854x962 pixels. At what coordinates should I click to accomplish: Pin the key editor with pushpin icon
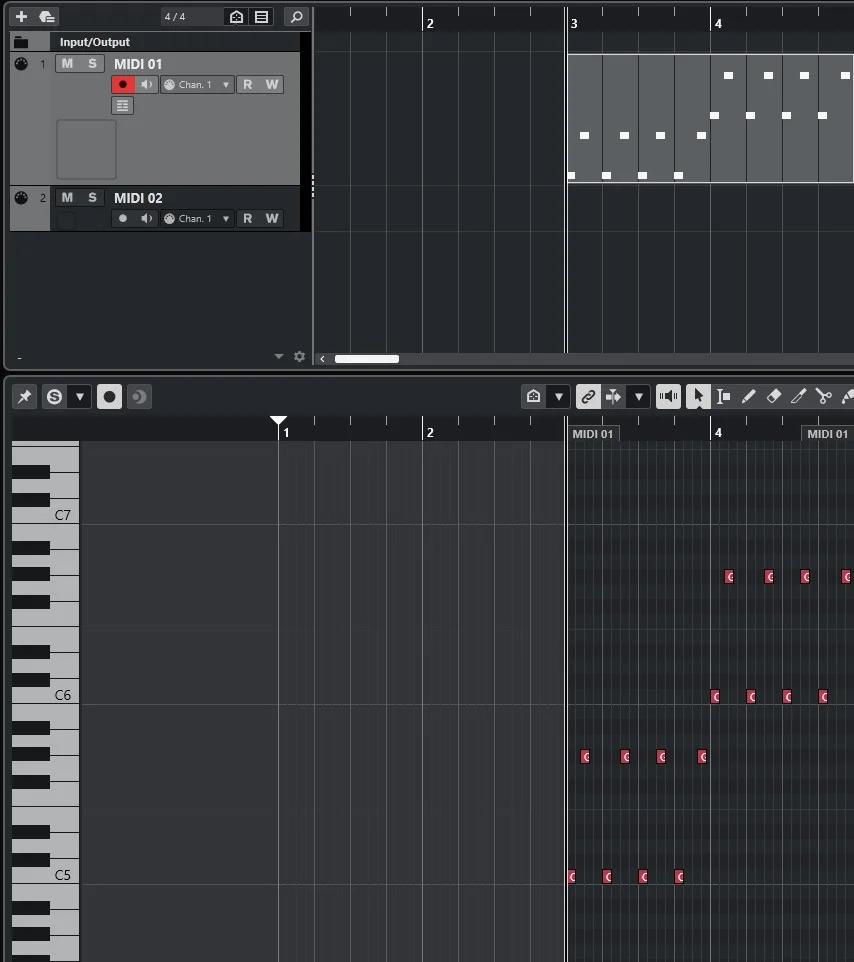pos(25,396)
